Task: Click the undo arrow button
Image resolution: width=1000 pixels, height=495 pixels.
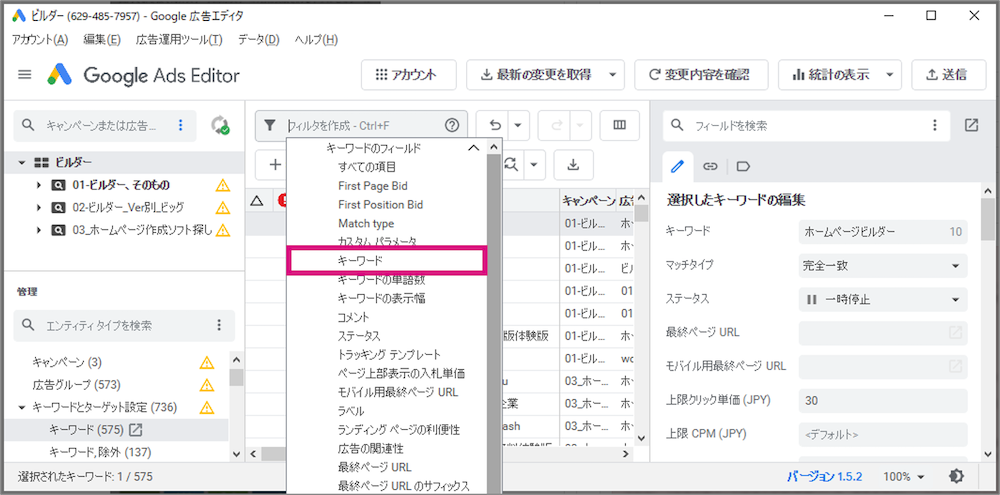Action: click(x=494, y=126)
